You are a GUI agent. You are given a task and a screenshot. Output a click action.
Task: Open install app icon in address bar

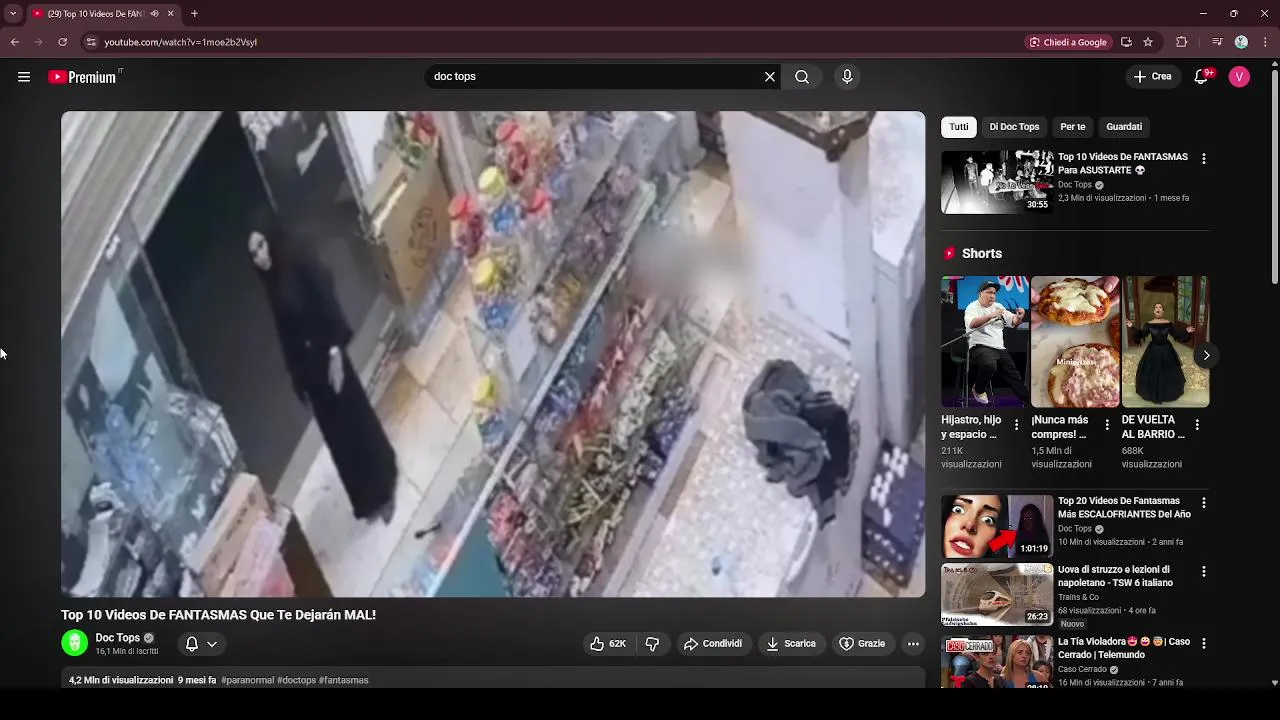click(1126, 42)
